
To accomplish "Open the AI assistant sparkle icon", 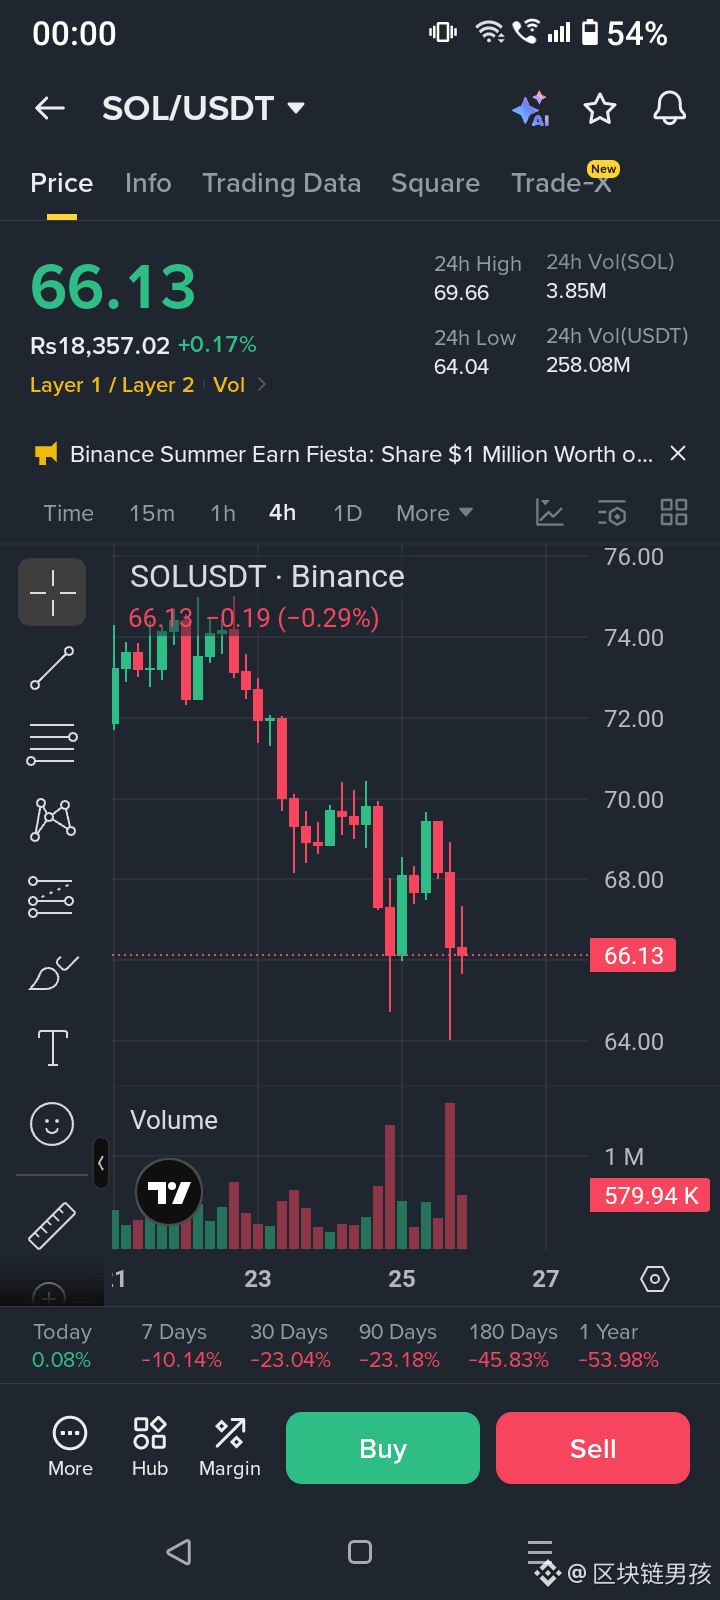I will [x=530, y=108].
